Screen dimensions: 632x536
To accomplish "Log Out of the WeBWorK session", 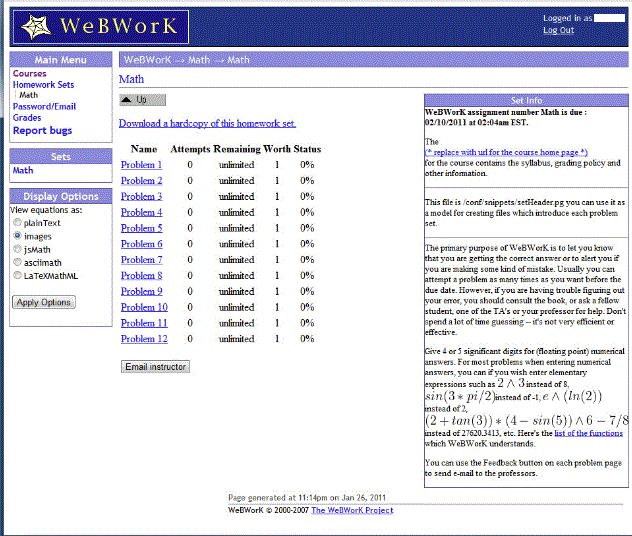I will 558,30.
